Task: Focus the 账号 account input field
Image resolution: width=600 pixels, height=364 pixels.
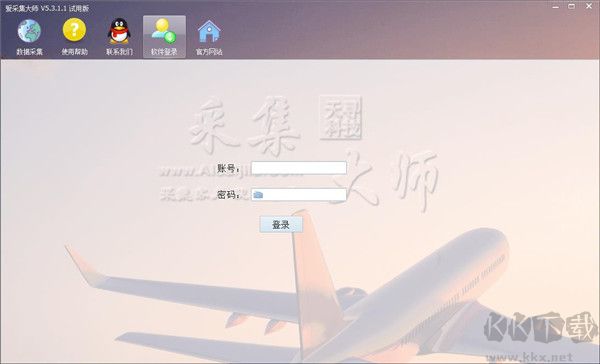Action: (299, 168)
